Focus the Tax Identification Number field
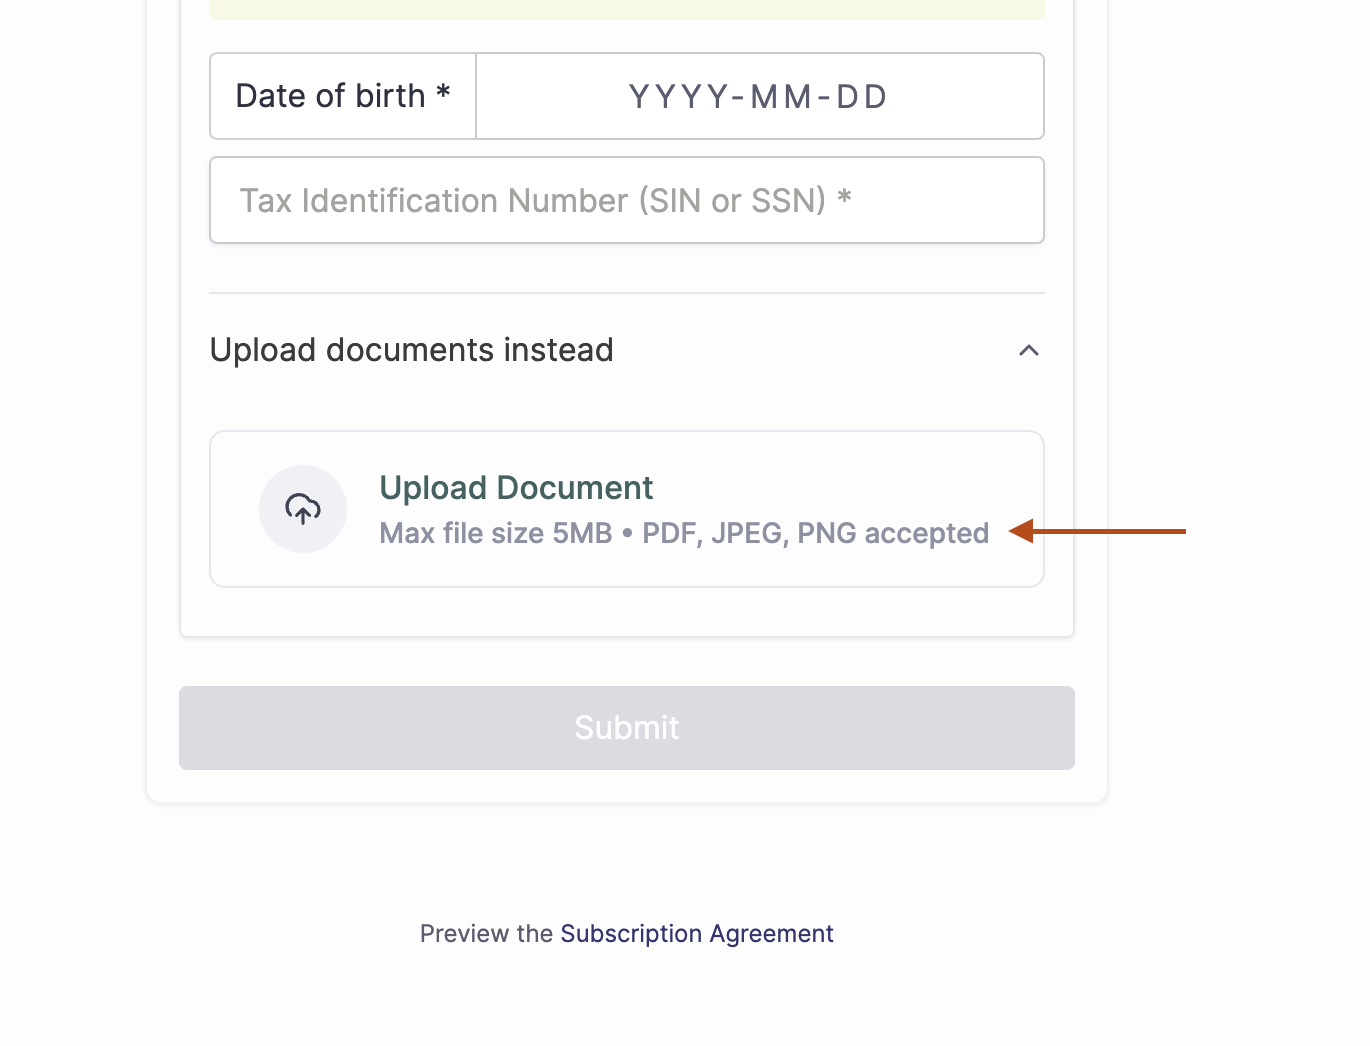Screen dimensions: 1370x1046 point(627,200)
